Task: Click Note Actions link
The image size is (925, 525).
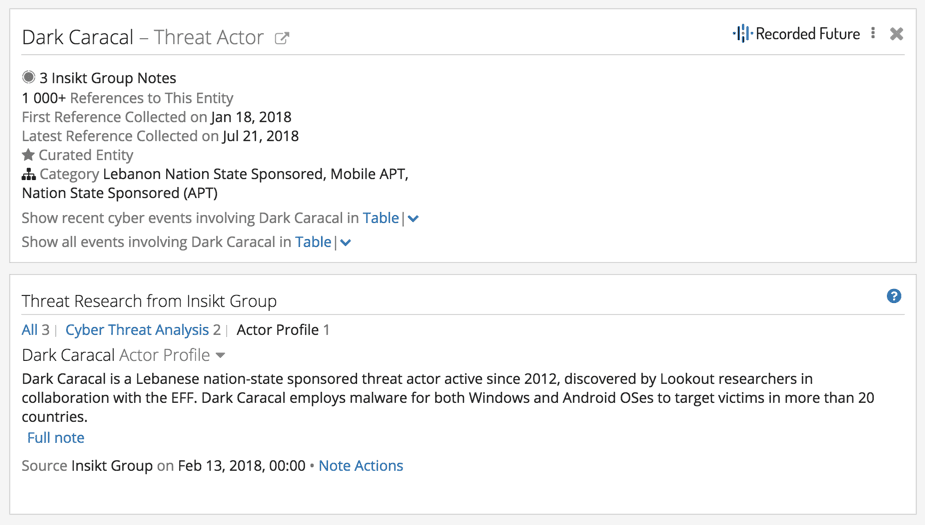Action: coord(361,466)
